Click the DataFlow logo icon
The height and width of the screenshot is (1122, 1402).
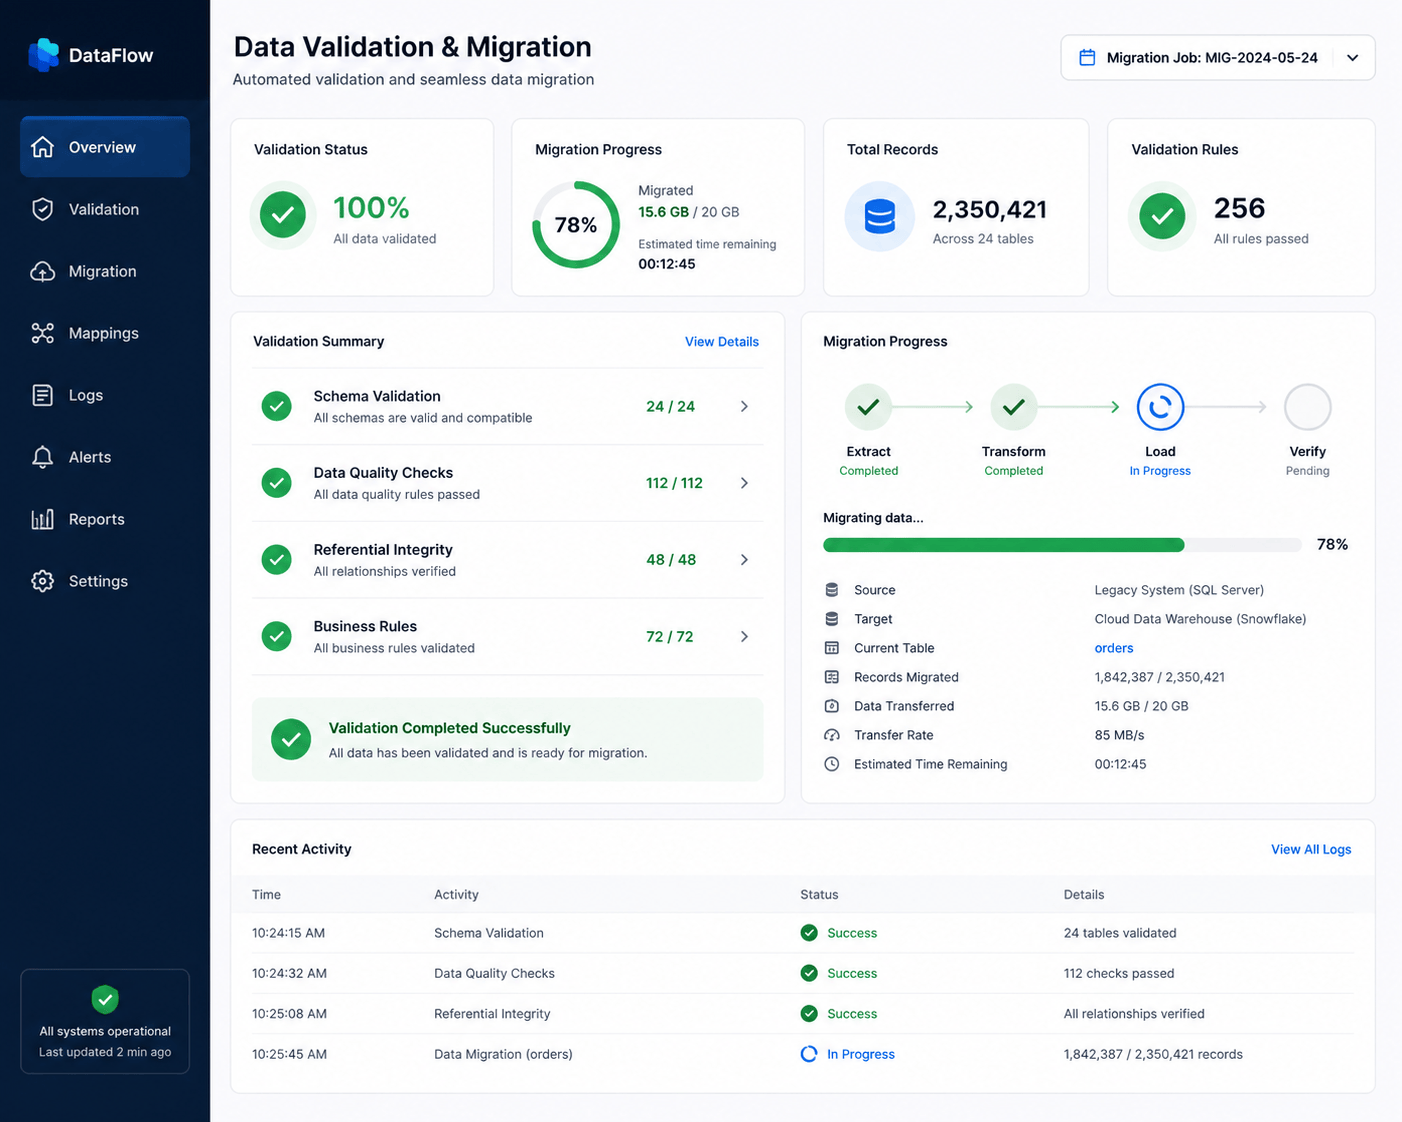pyautogui.click(x=43, y=55)
